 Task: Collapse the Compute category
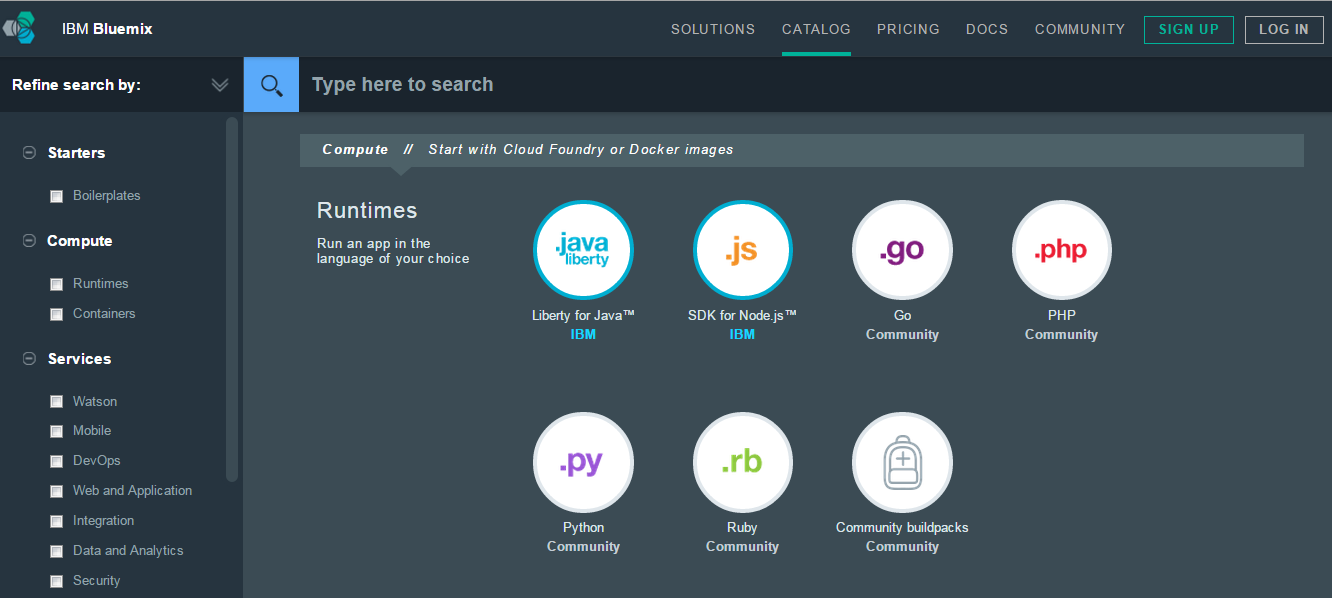29,241
